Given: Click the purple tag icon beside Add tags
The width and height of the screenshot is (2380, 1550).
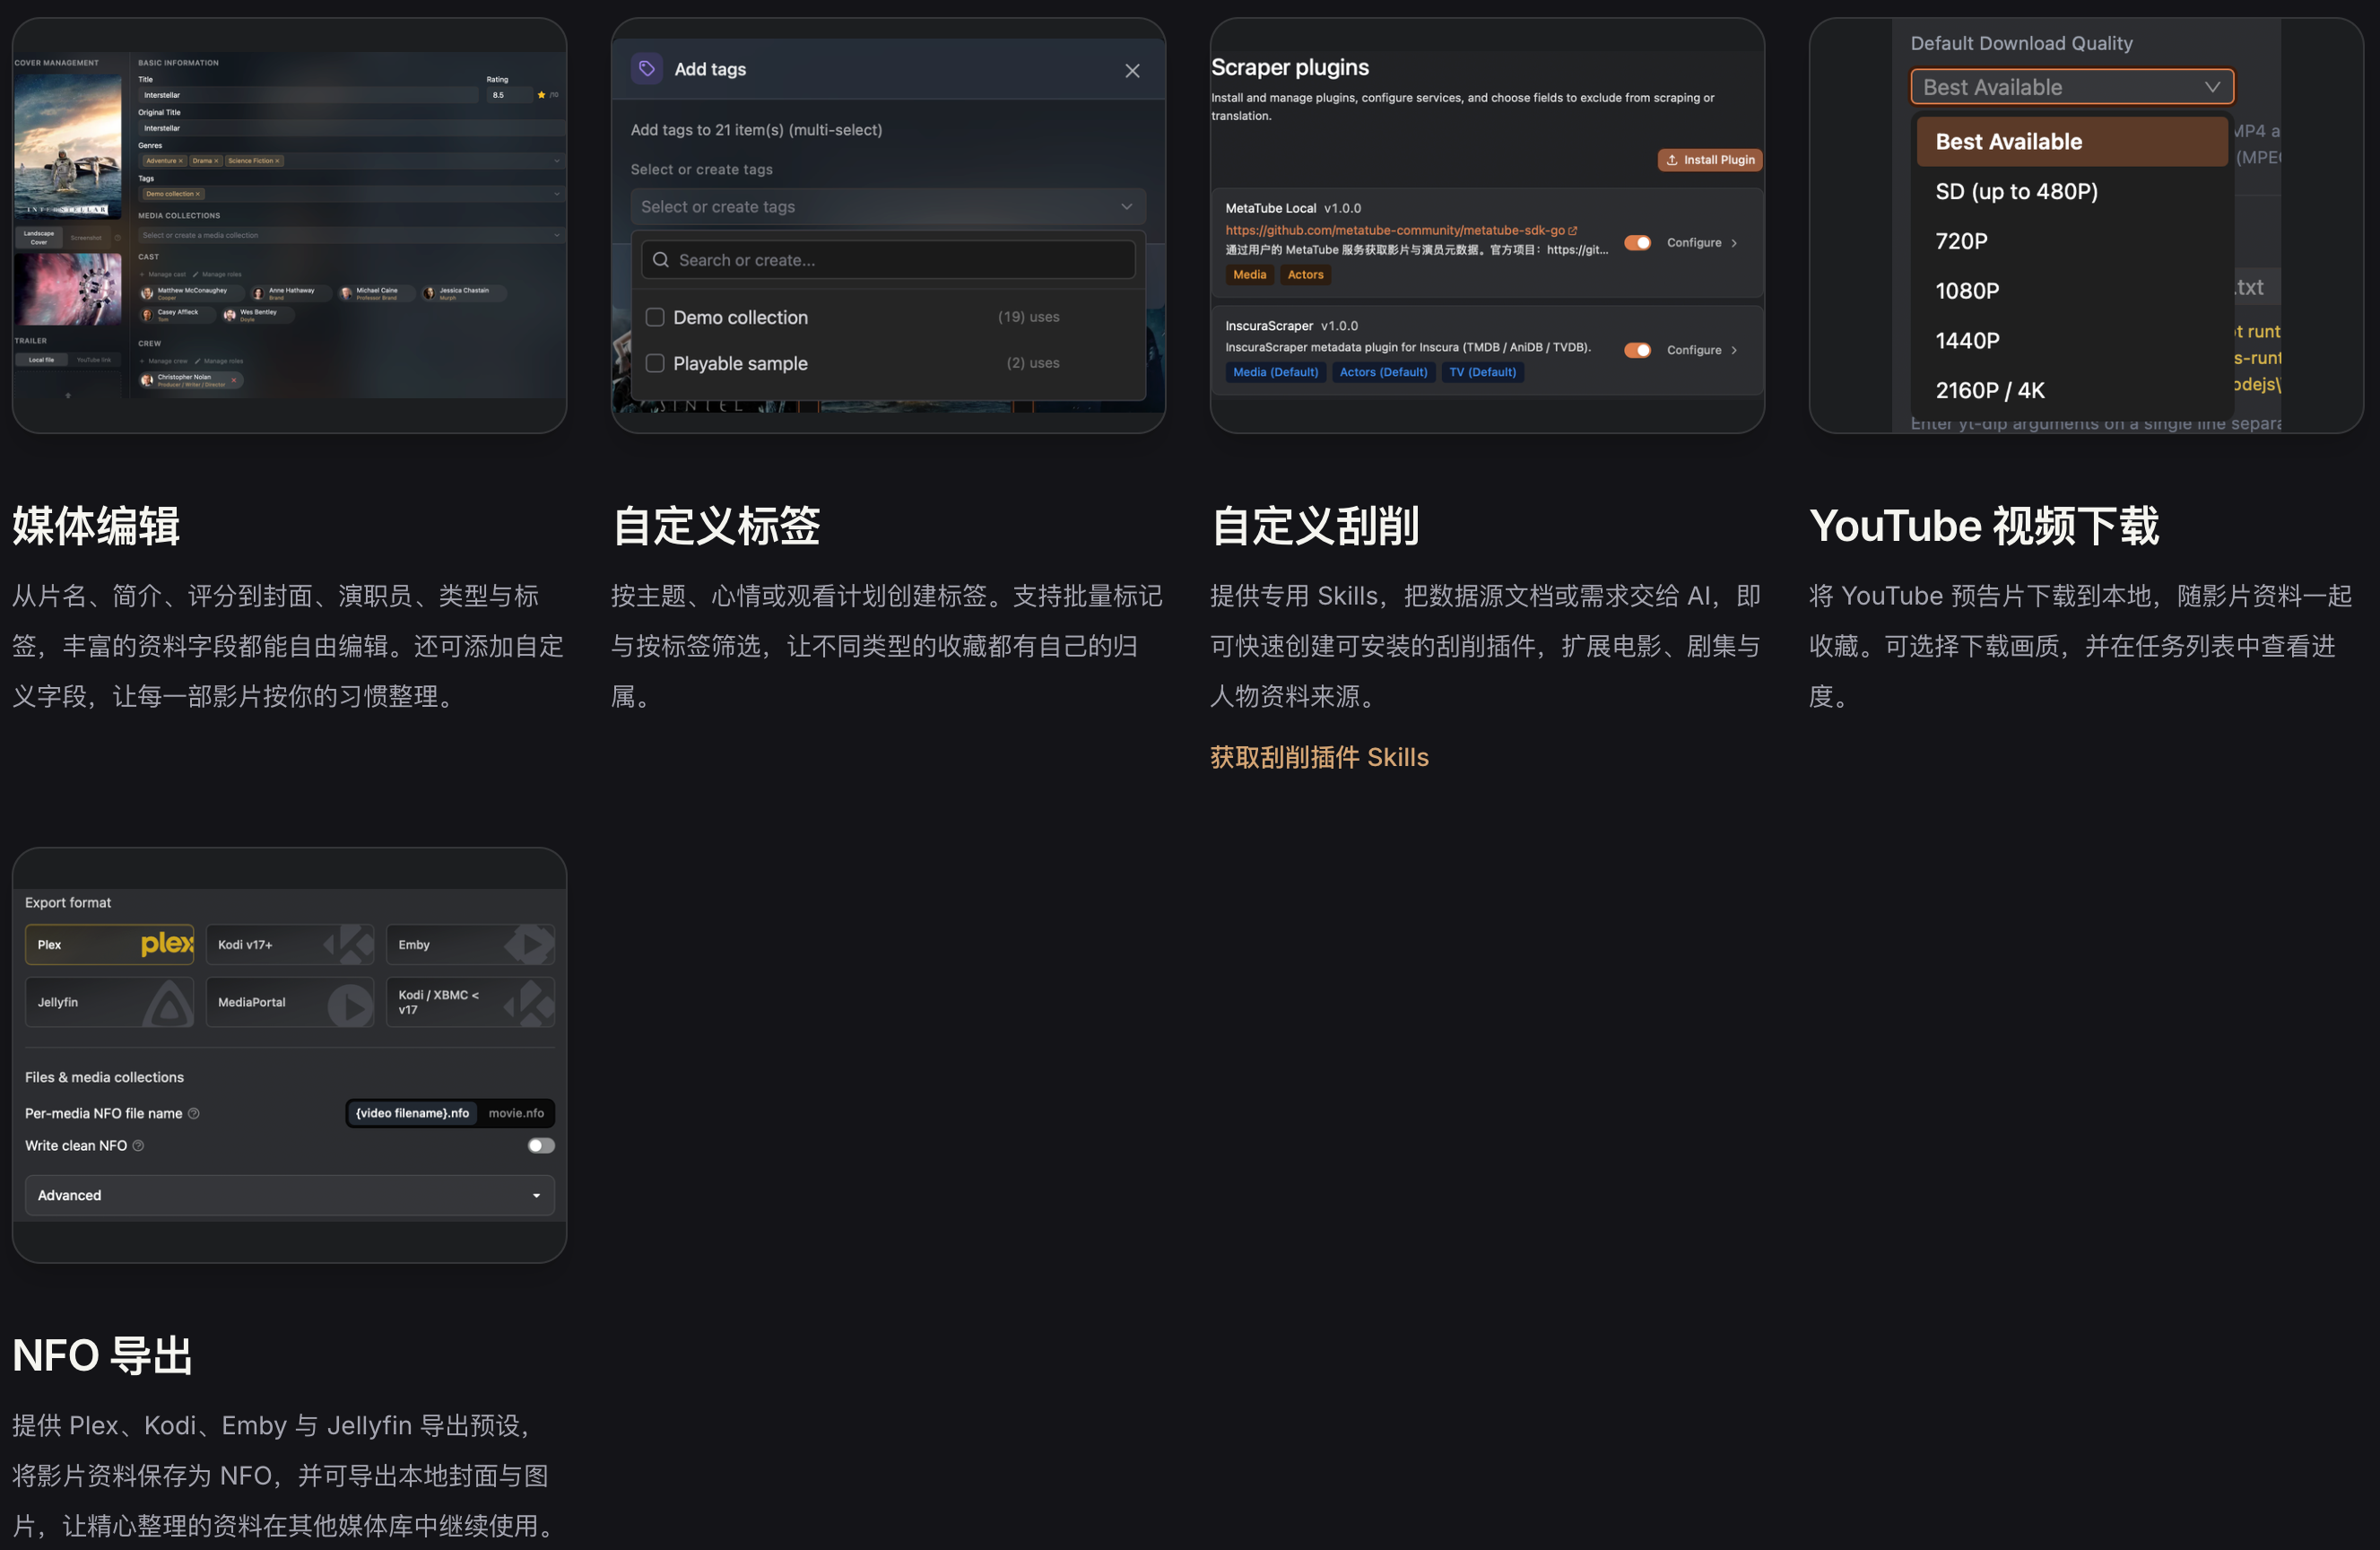Looking at the screenshot, I should tap(647, 69).
